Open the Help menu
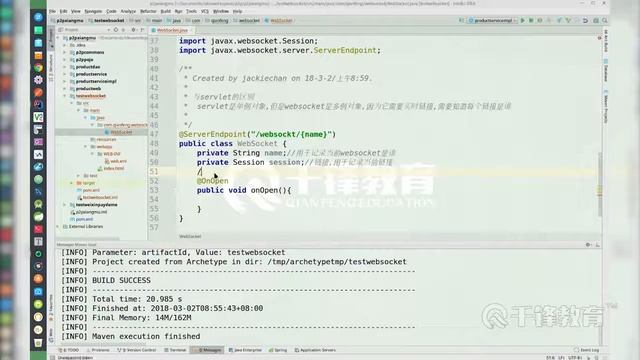This screenshot has width=640, height=360. coord(238,11)
